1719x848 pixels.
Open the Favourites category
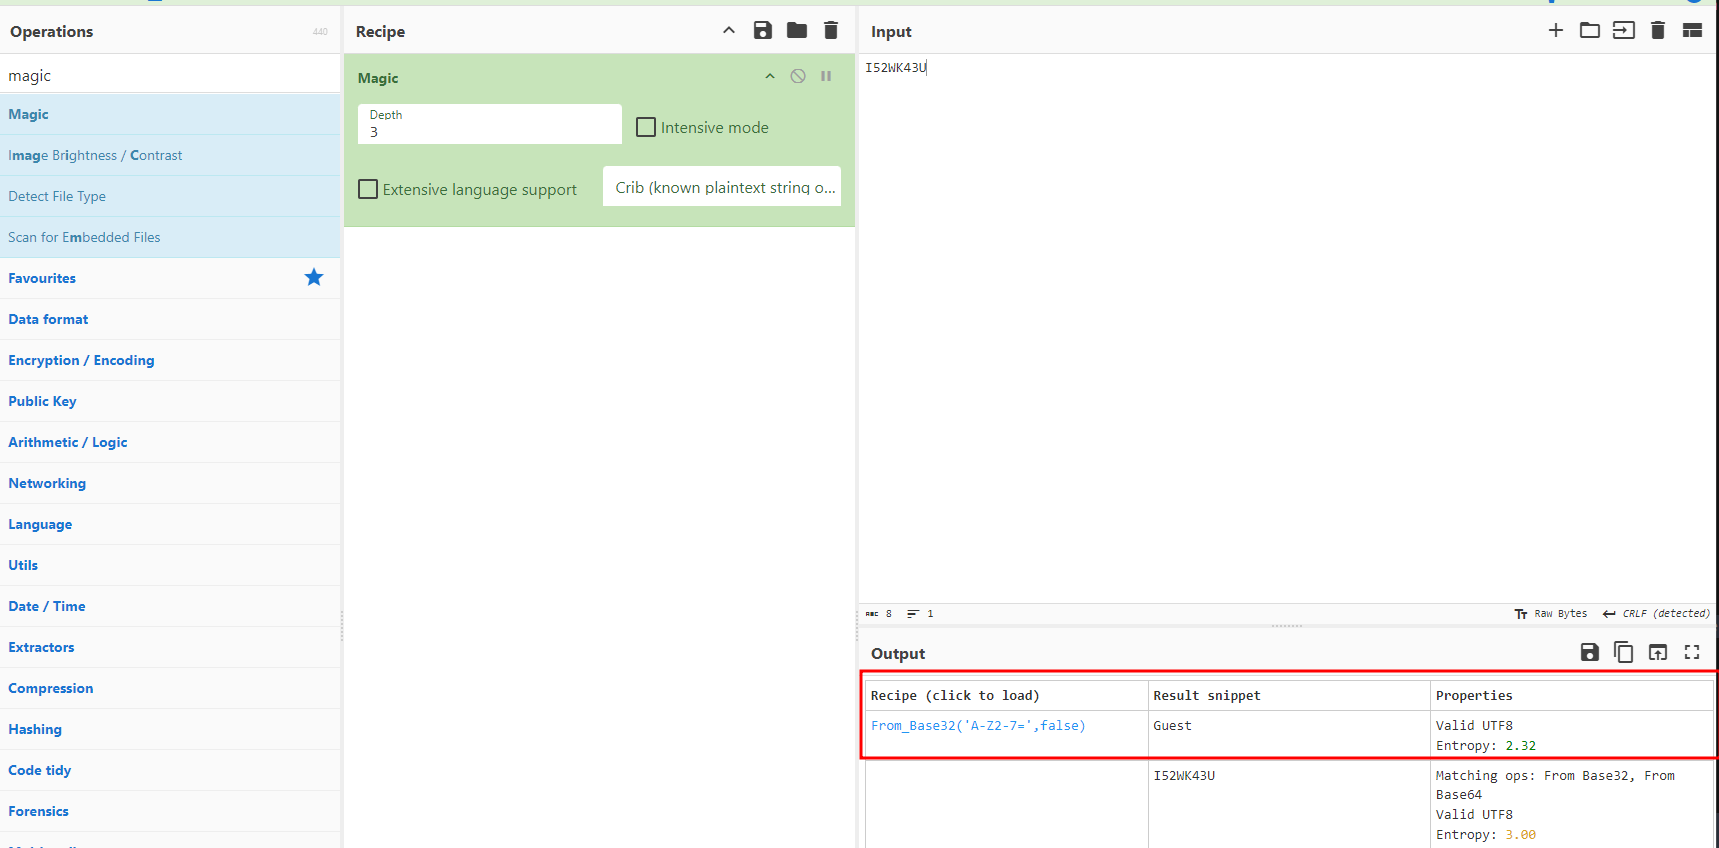(42, 278)
